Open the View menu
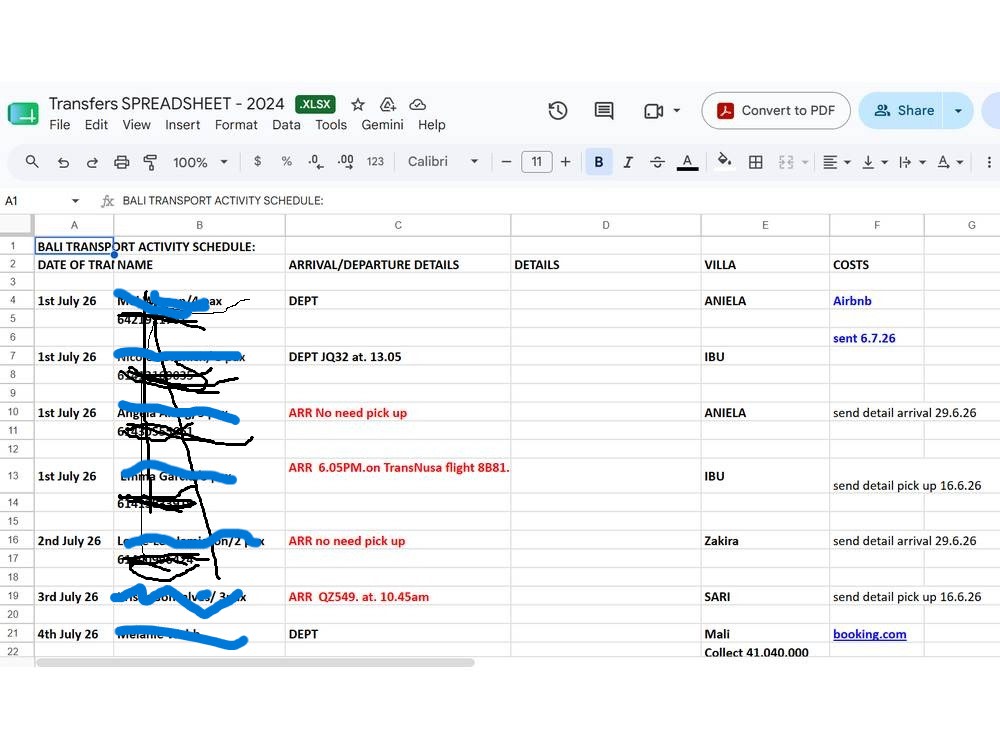The image size is (1000, 750). point(136,125)
